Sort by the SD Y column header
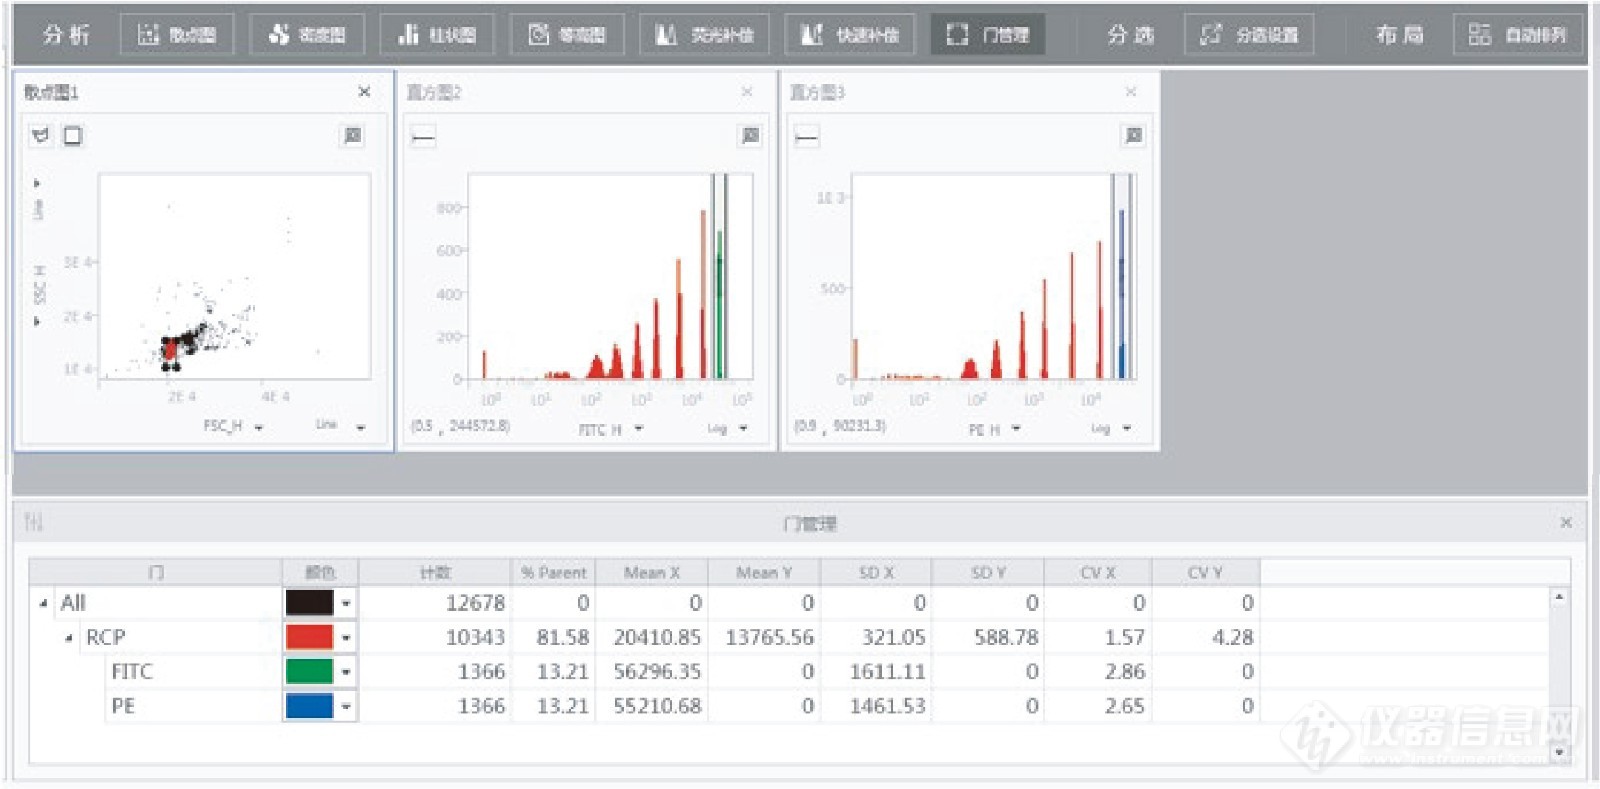Image resolution: width=1600 pixels, height=789 pixels. coord(988,572)
